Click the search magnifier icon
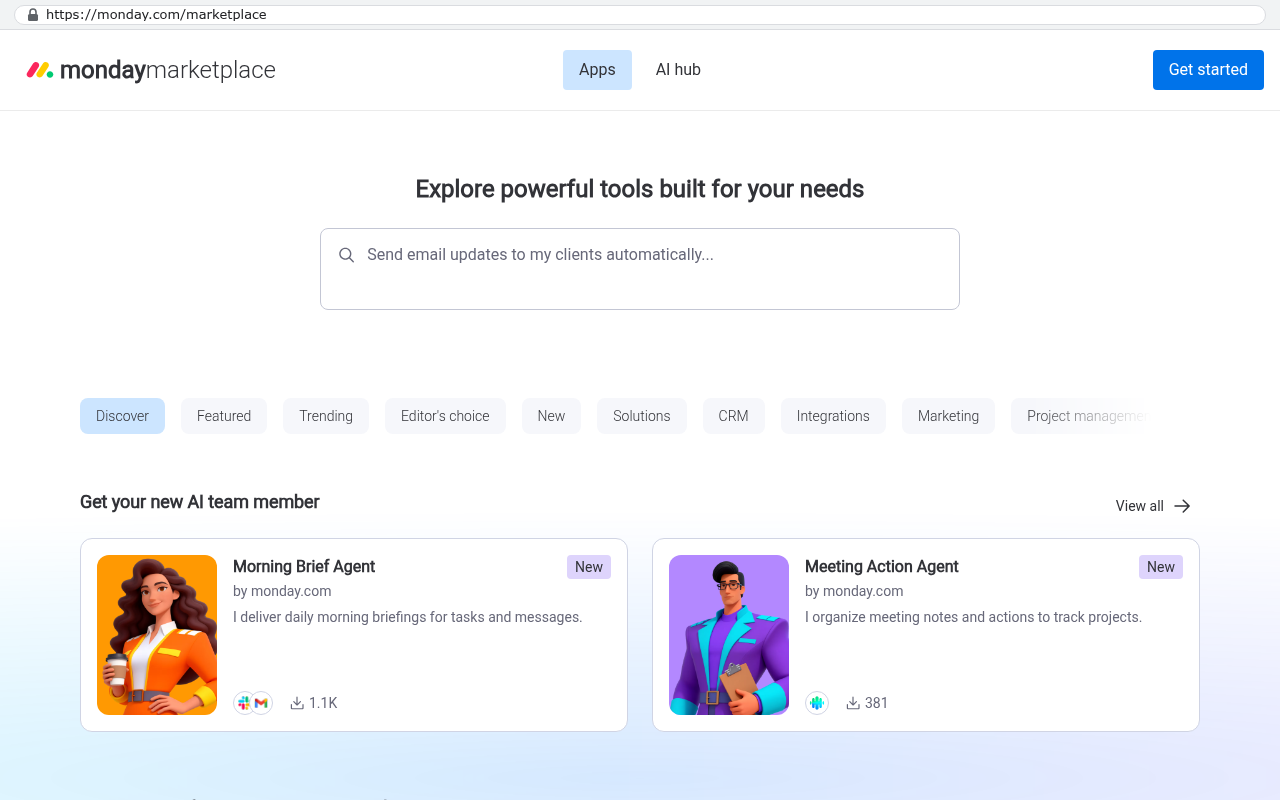1280x800 pixels. click(347, 255)
